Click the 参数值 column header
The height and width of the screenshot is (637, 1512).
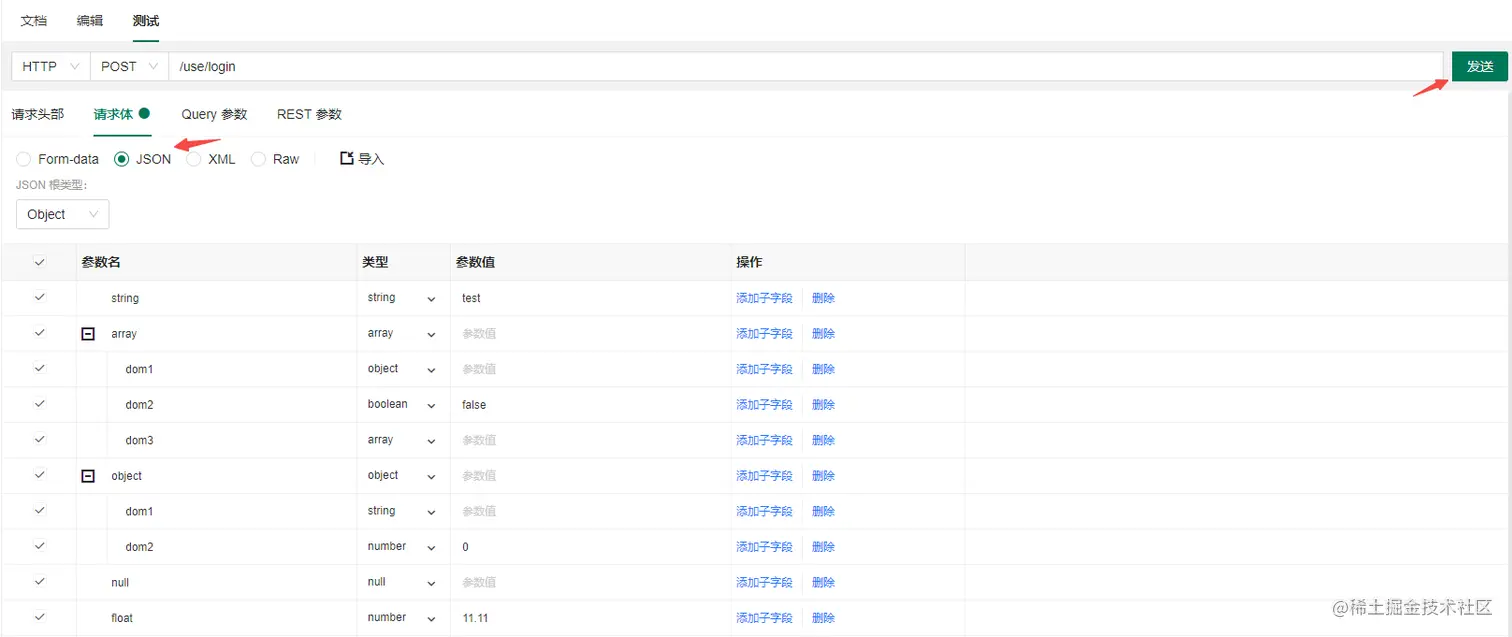[x=475, y=262]
